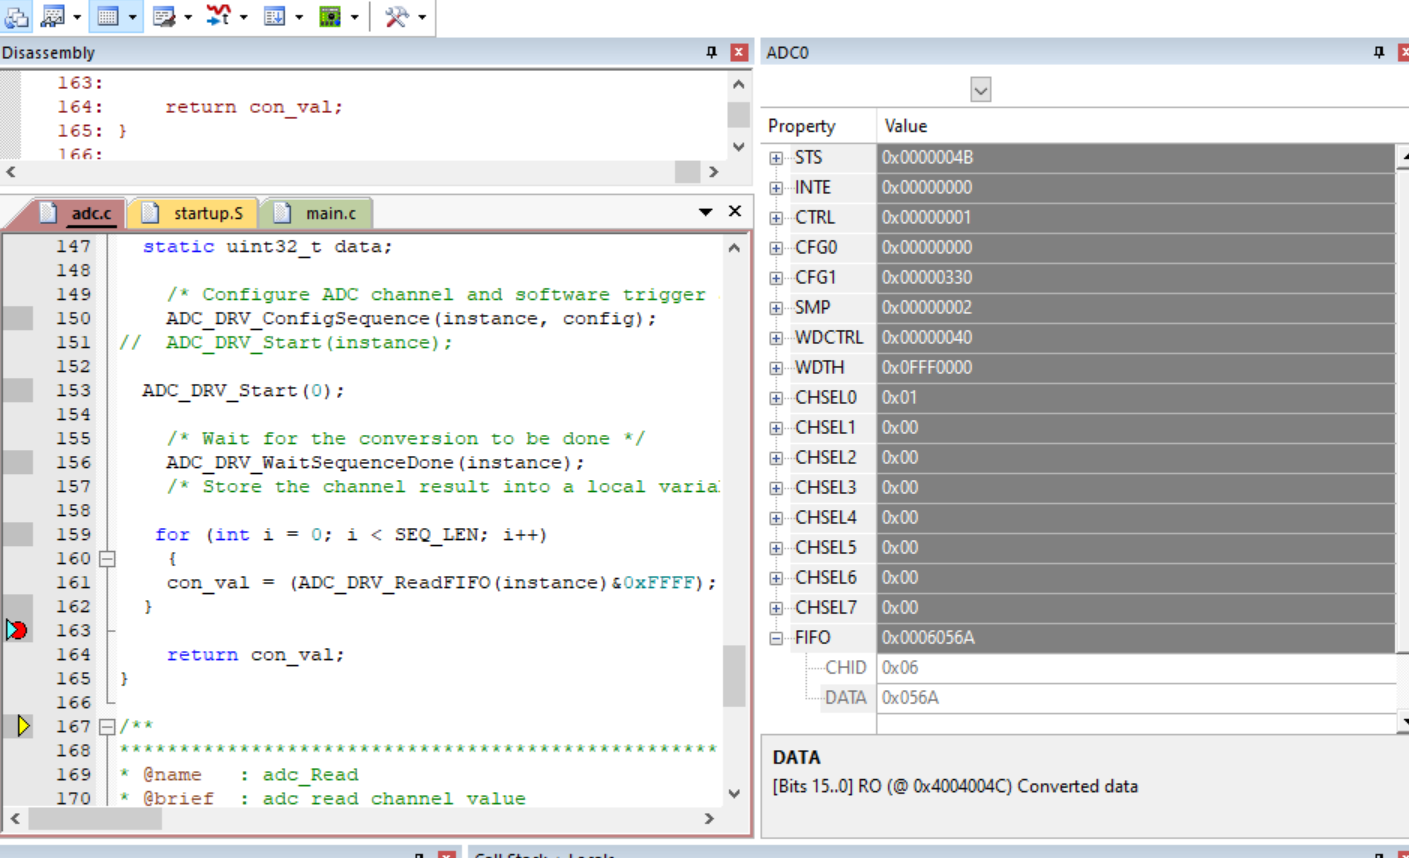Open the System Viewer Windows chip icon
Image resolution: width=1409 pixels, height=858 pixels.
pos(329,16)
